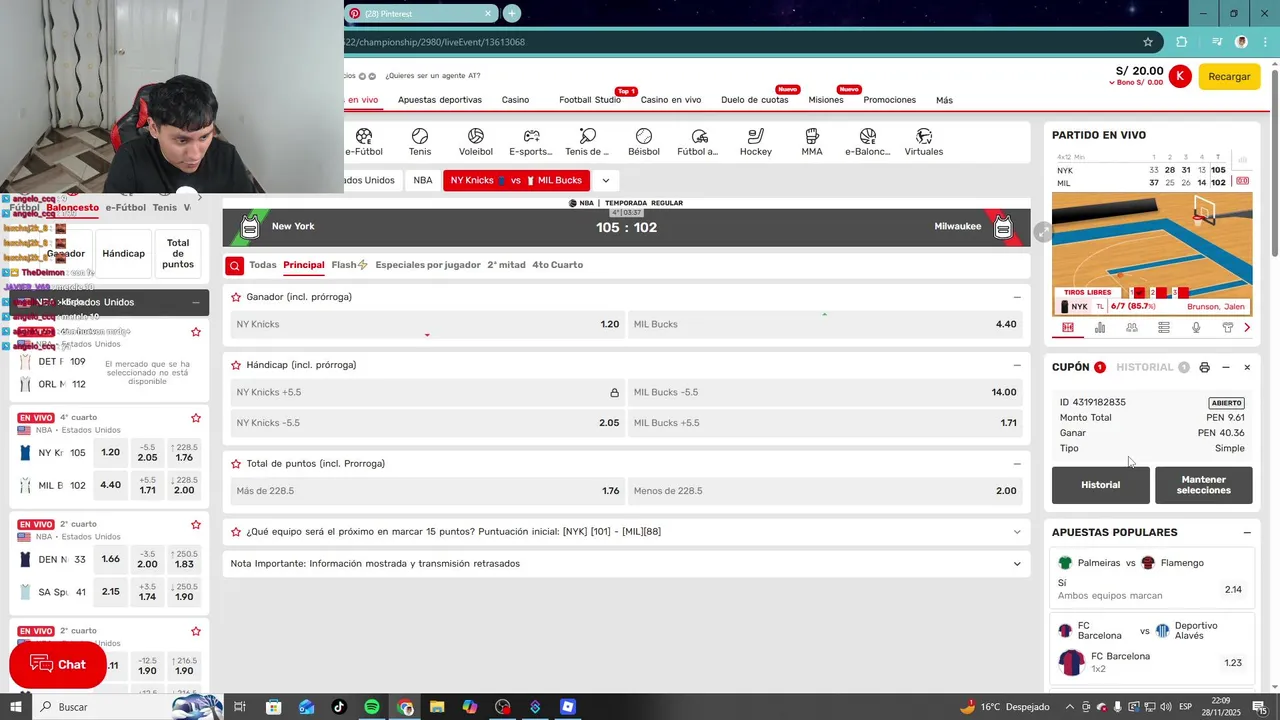Select the MMA sport icon

click(812, 142)
